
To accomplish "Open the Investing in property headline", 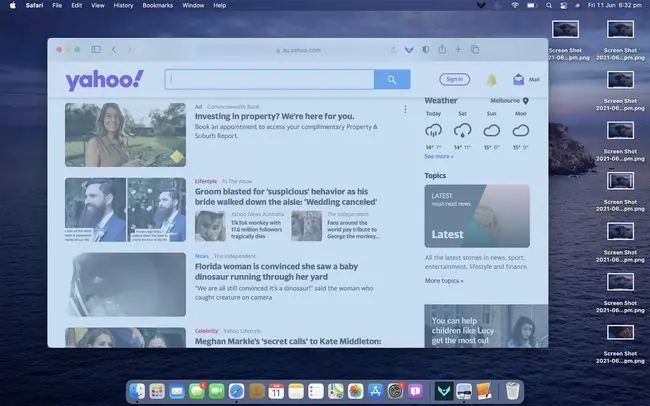I will (274, 116).
